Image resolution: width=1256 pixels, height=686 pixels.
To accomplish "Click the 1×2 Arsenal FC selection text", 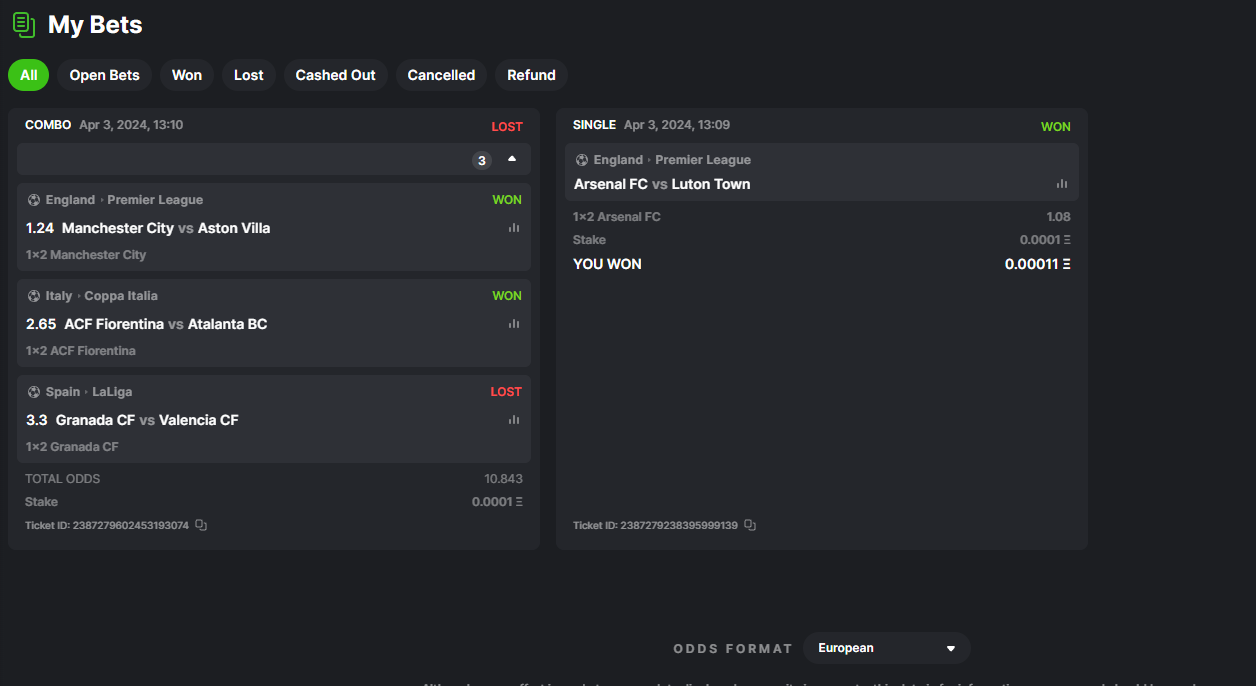I will pos(617,217).
